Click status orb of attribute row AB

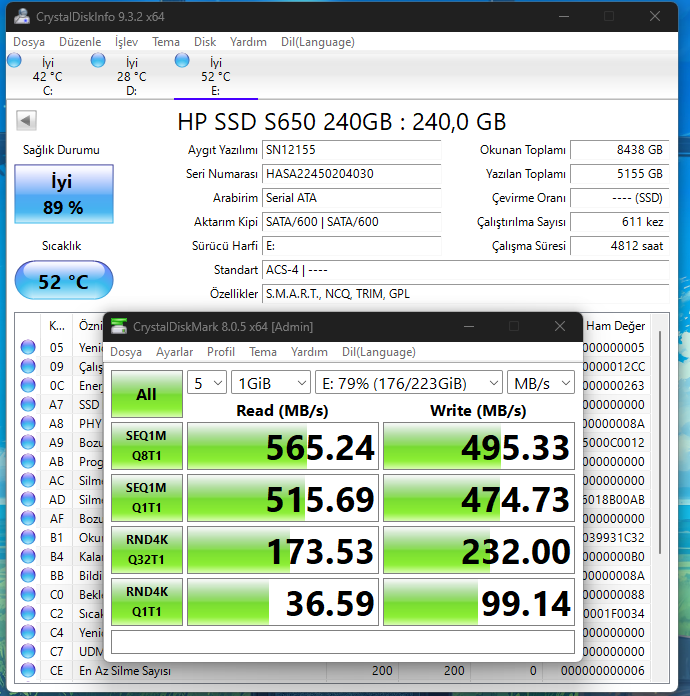point(28,462)
